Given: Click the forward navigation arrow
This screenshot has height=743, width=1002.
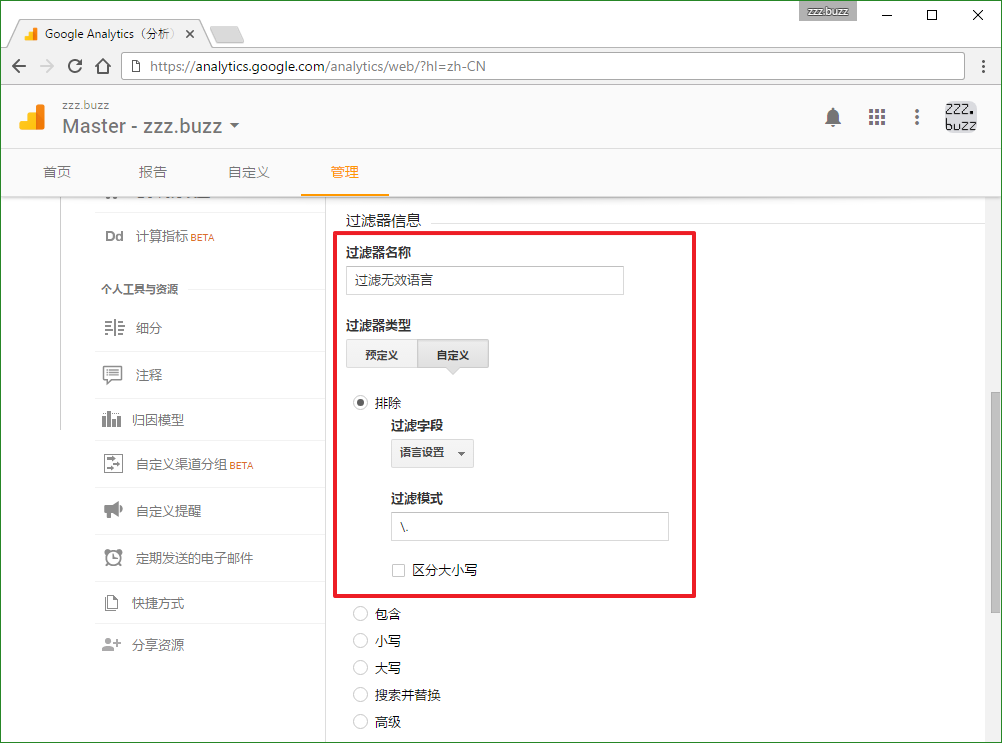Looking at the screenshot, I should tap(47, 66).
